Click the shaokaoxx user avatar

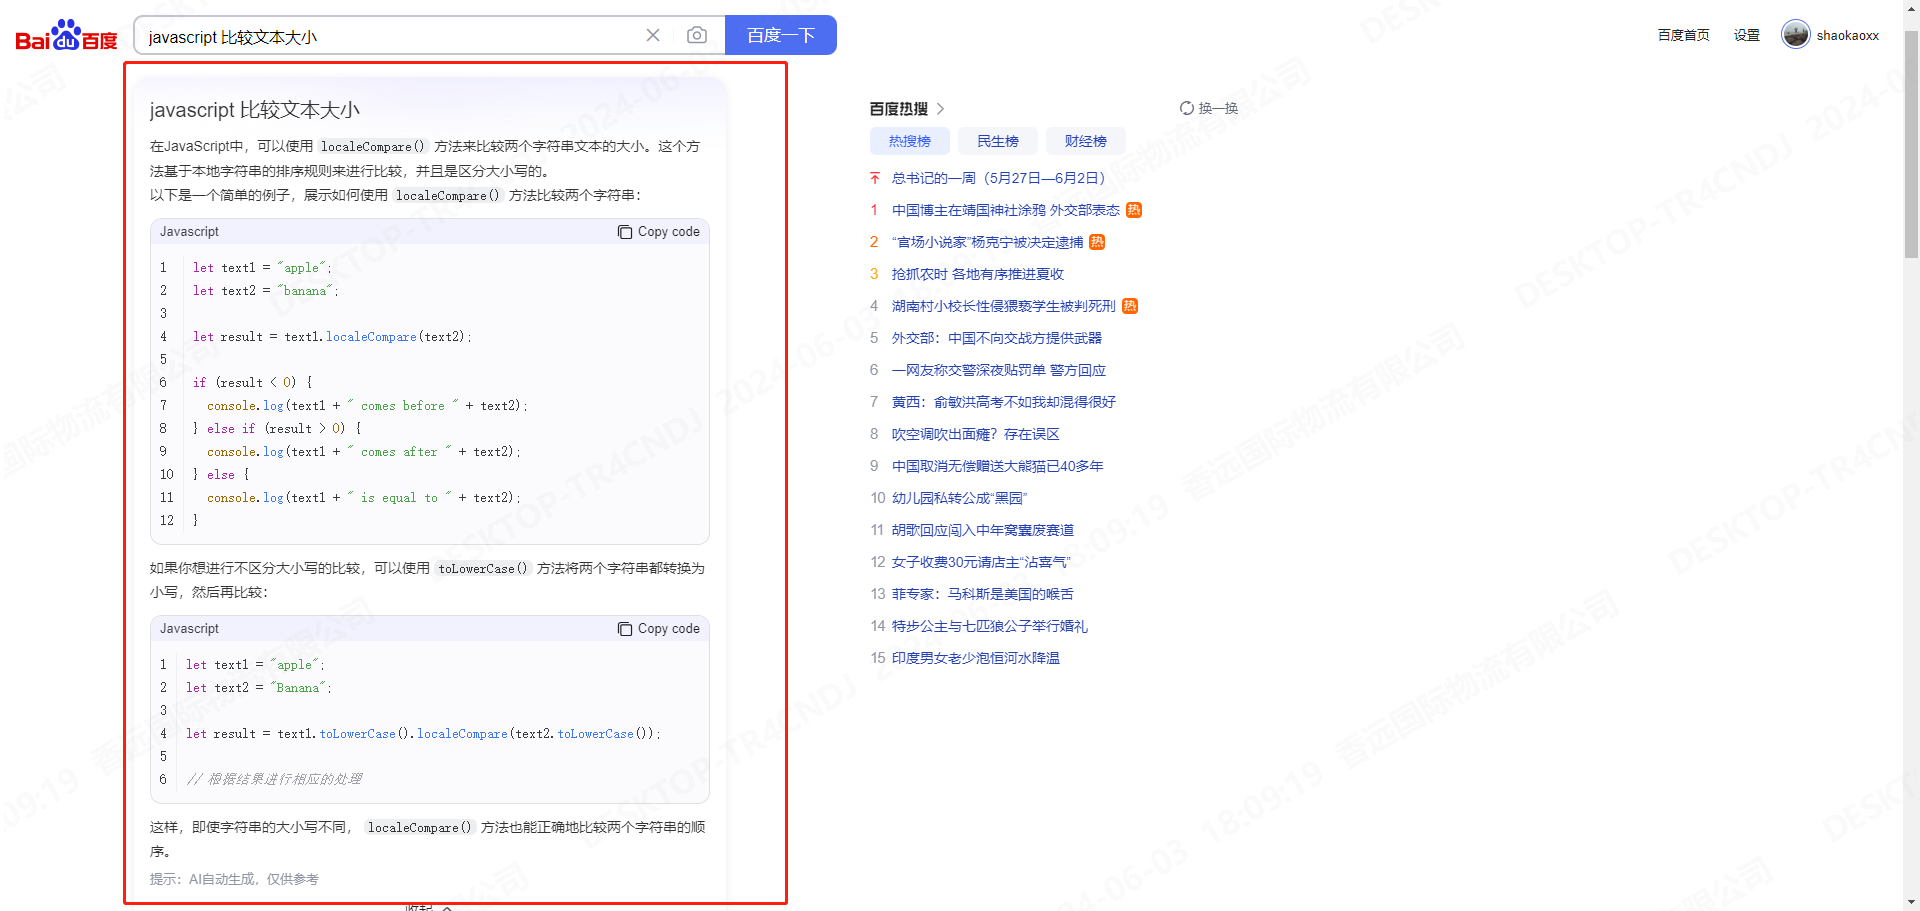click(1795, 35)
